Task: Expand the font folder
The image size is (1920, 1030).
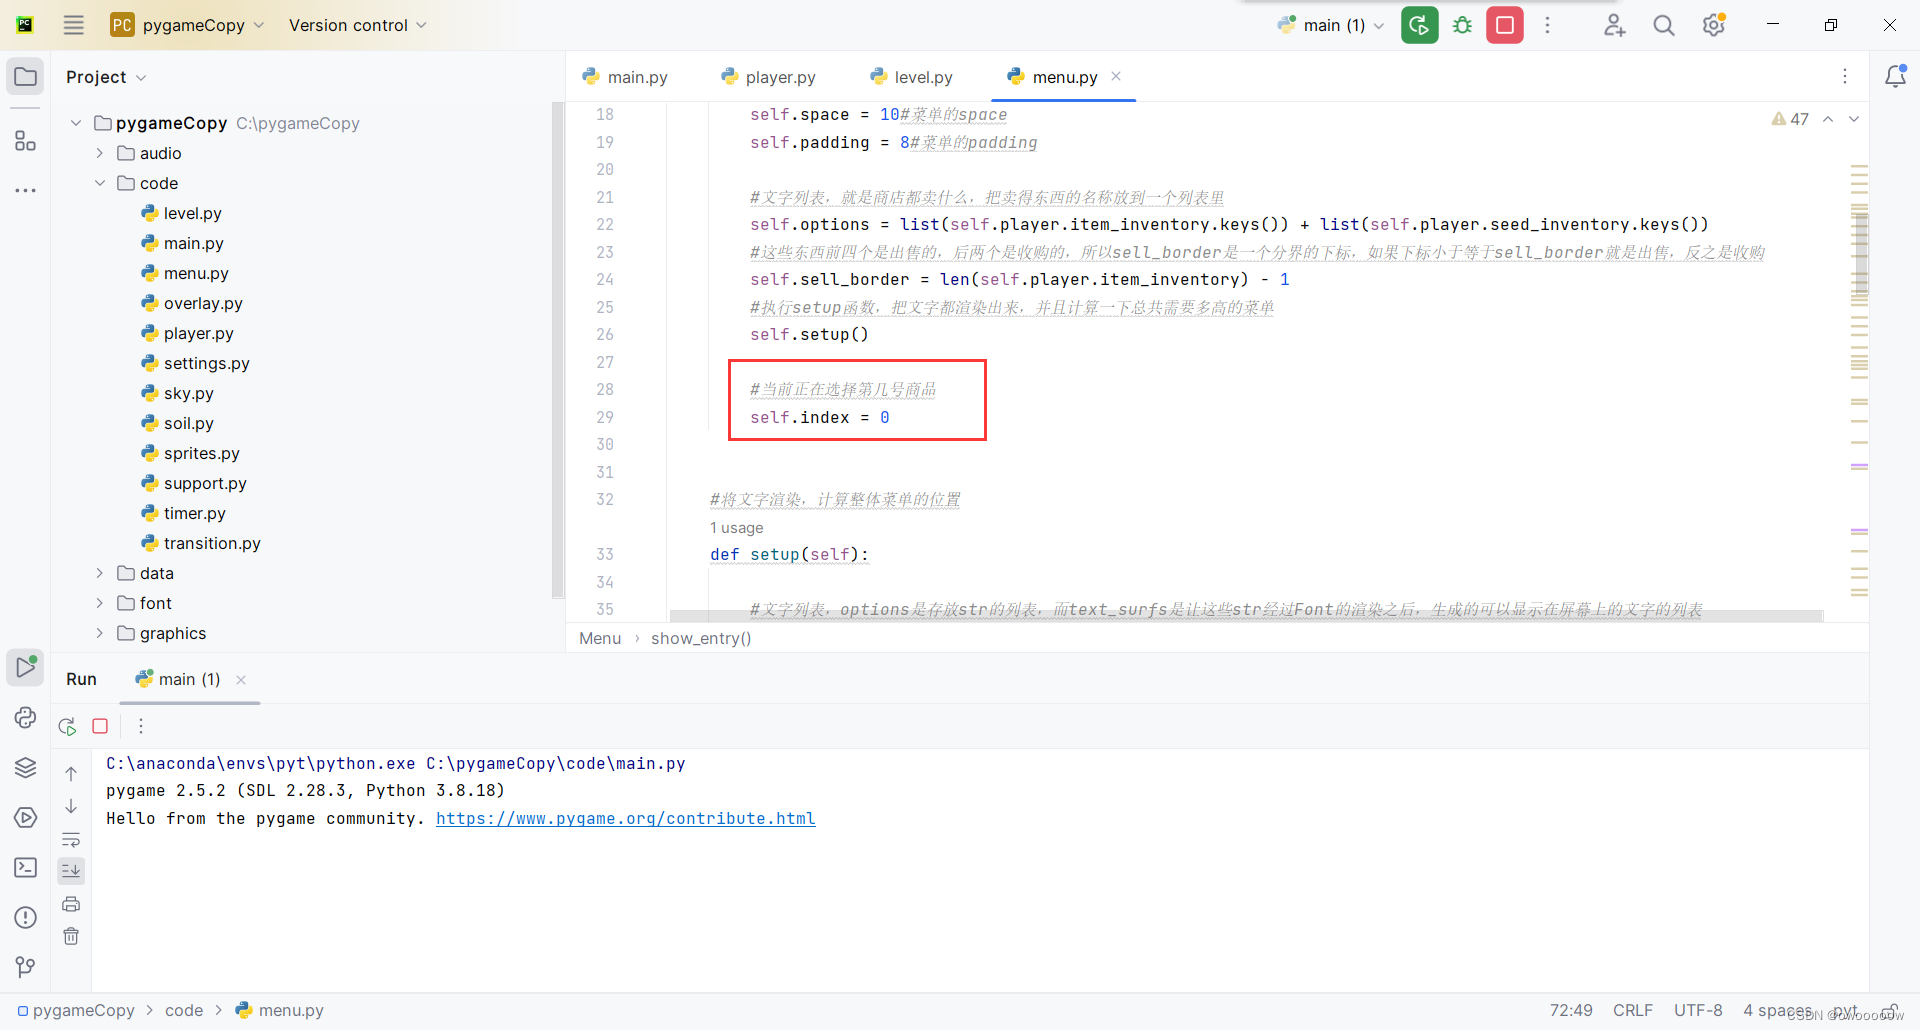Action: [100, 603]
